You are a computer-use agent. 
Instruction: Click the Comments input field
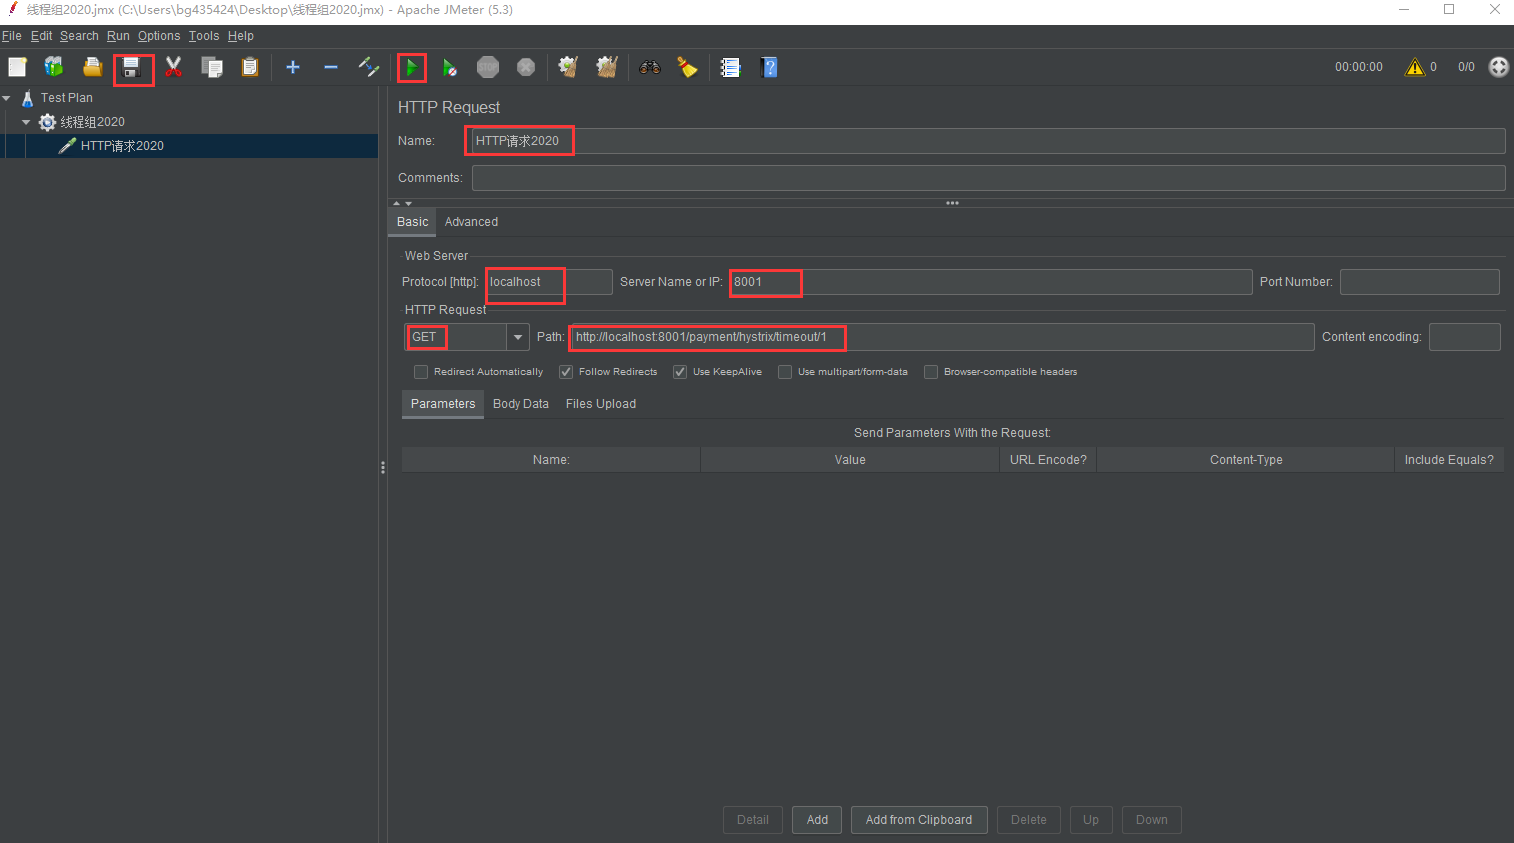tap(988, 178)
